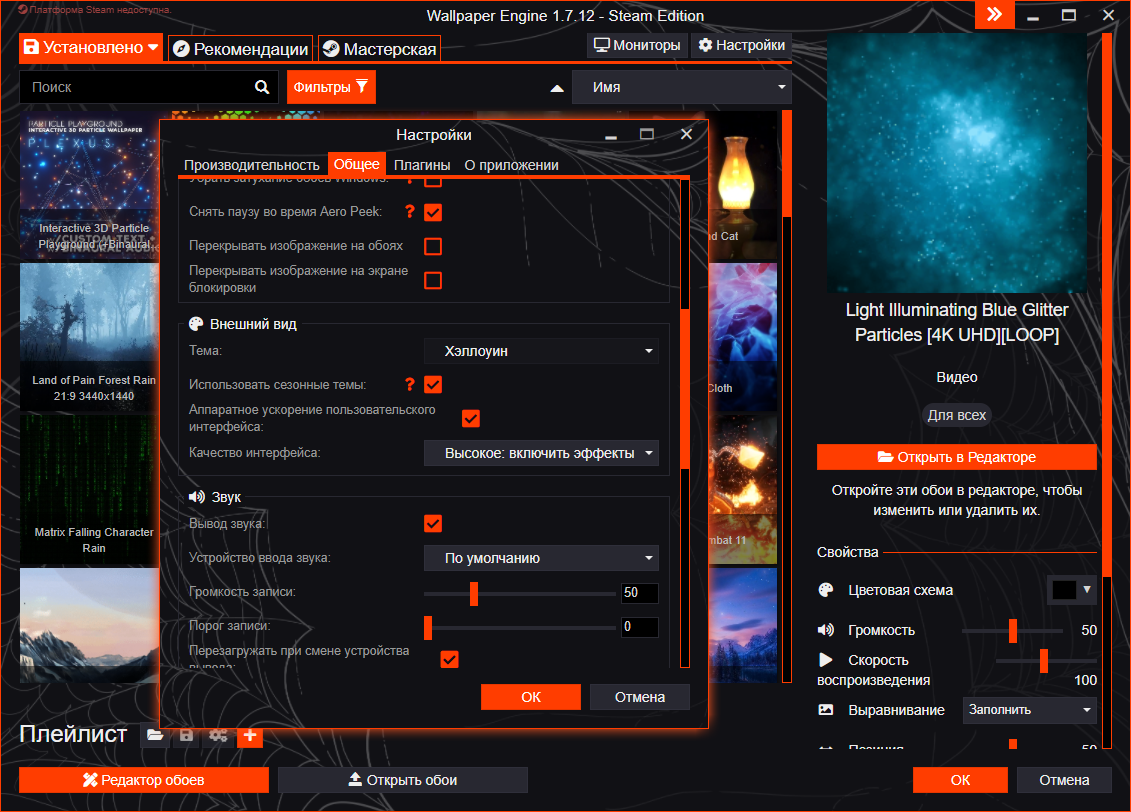Switch to Плагины tab
1131x812 pixels.
point(422,165)
